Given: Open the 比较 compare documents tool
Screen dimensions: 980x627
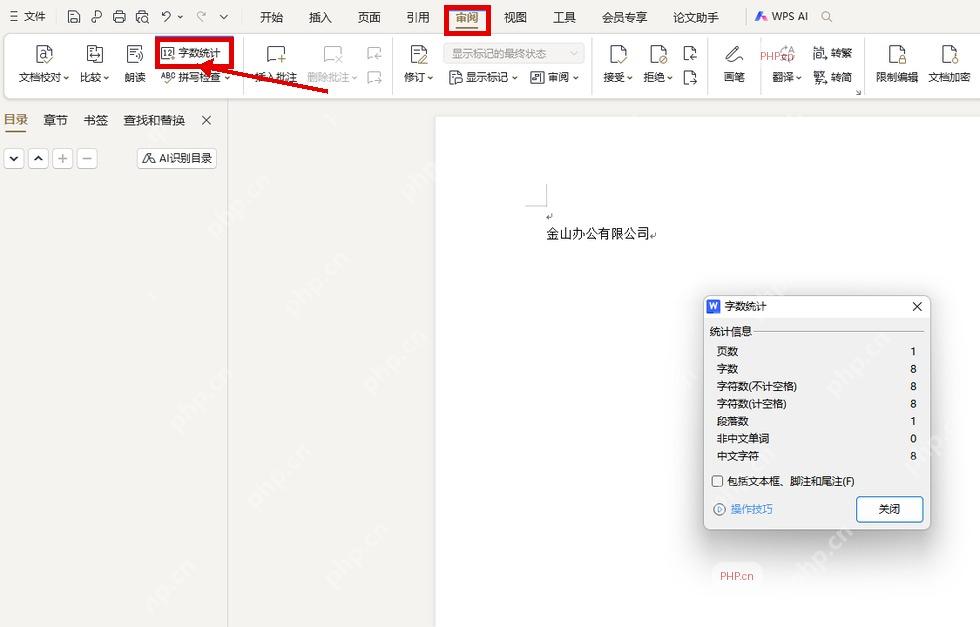Looking at the screenshot, I should [94, 63].
